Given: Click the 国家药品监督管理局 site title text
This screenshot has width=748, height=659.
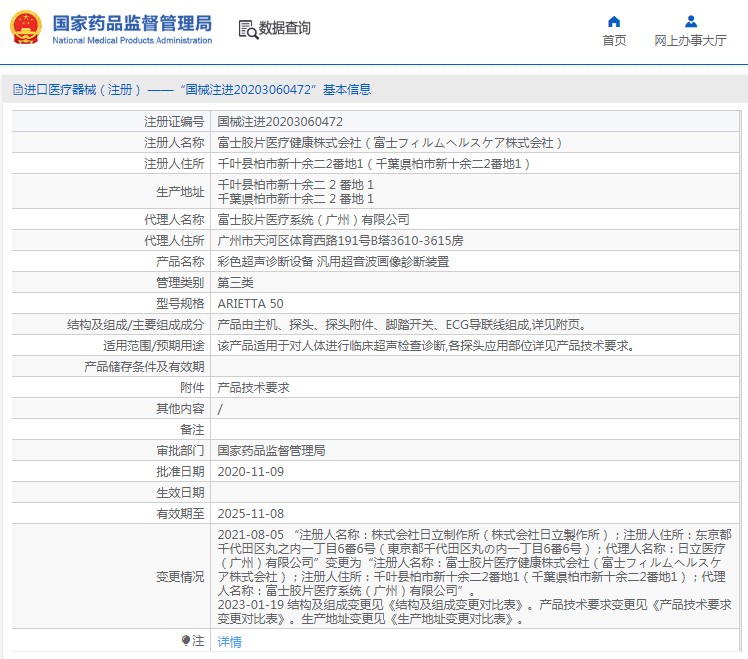Looking at the screenshot, I should click(x=131, y=22).
